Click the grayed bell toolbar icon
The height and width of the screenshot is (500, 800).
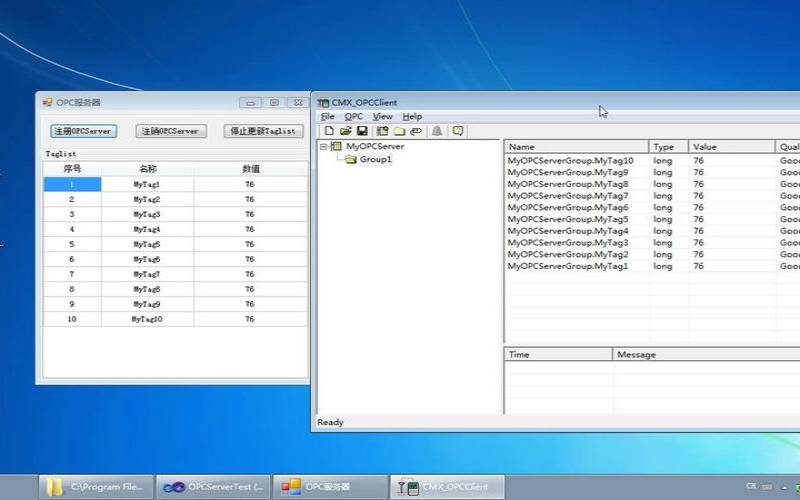coord(437,131)
